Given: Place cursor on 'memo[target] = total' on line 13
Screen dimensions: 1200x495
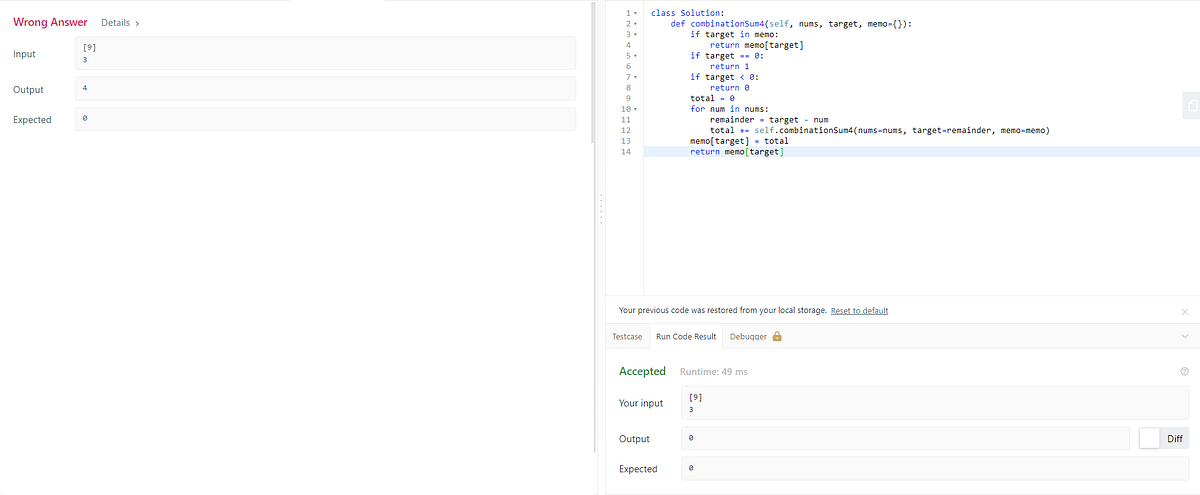Looking at the screenshot, I should [739, 141].
